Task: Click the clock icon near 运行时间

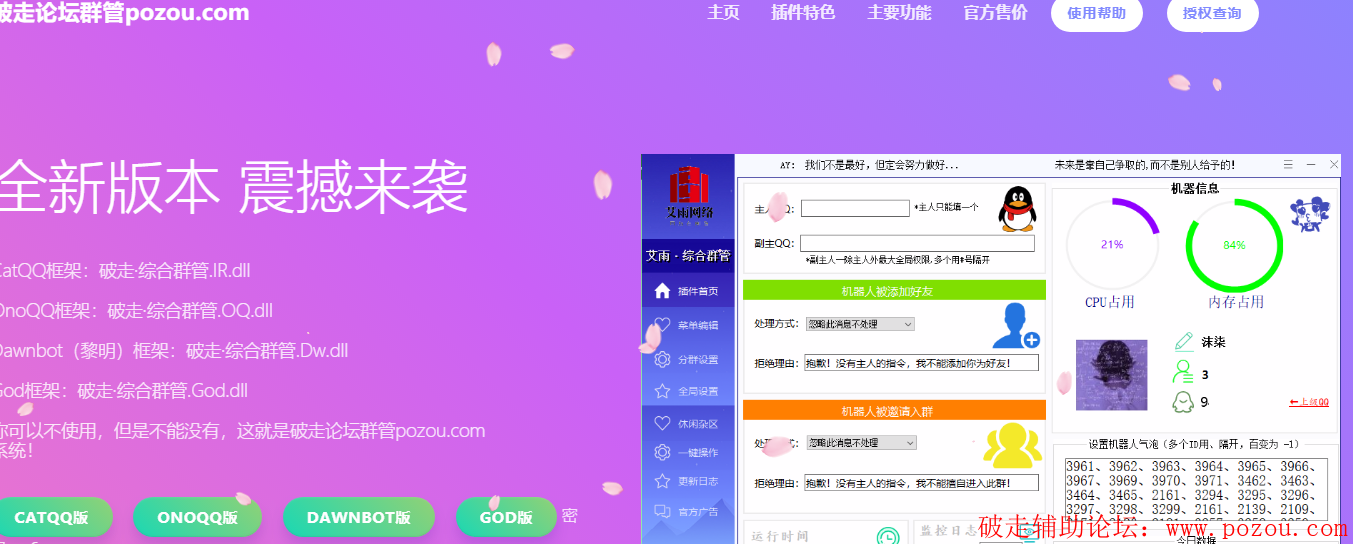Action: tap(887, 537)
